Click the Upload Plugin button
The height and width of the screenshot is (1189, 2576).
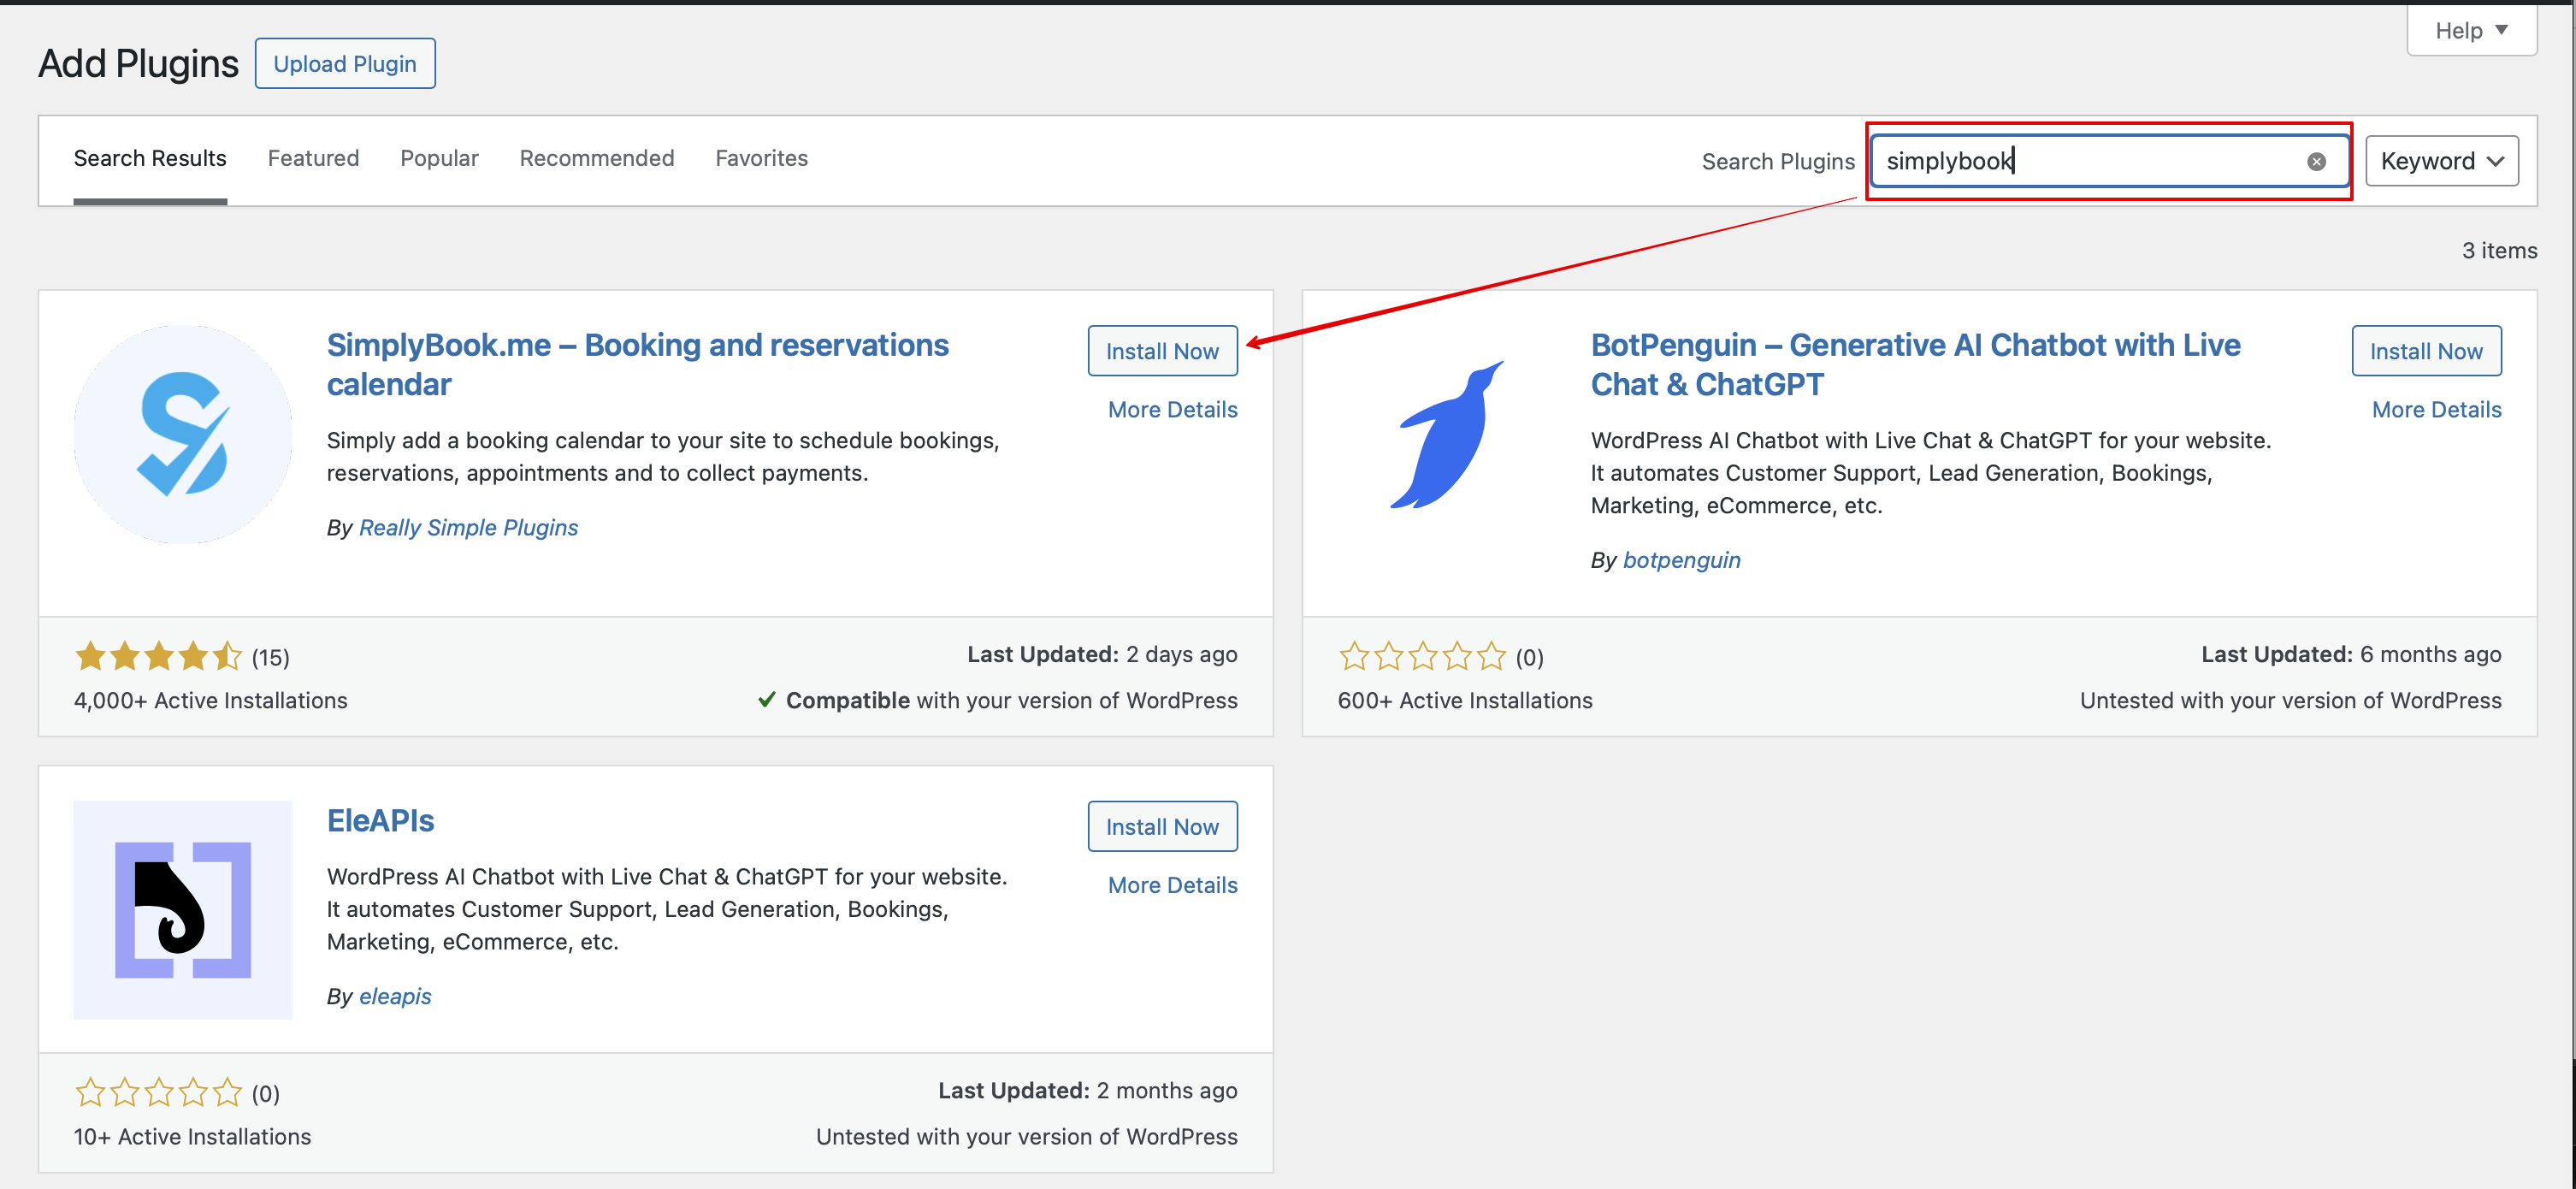coord(345,64)
